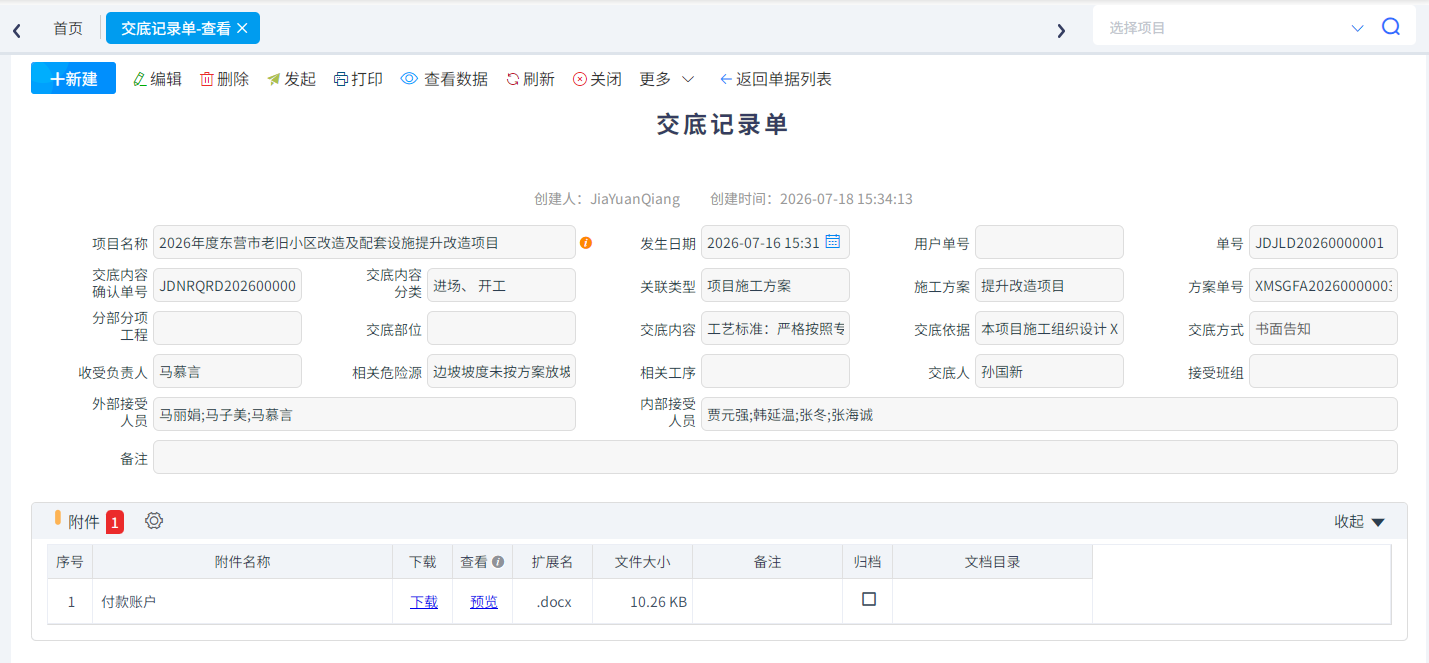
Task: Click the 发起 send toolbar item
Action: click(x=291, y=79)
